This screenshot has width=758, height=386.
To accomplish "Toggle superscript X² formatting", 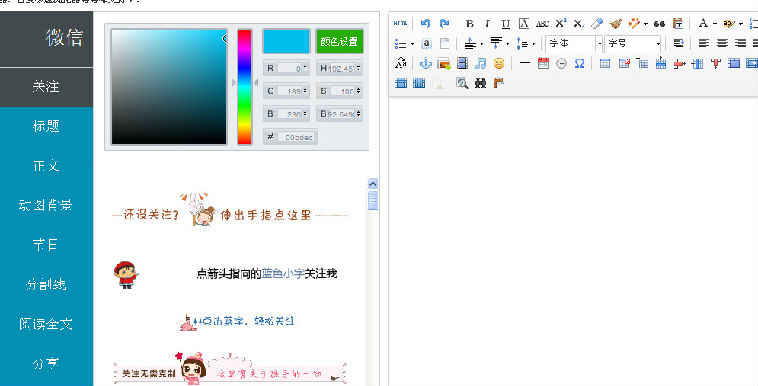I will (x=560, y=23).
